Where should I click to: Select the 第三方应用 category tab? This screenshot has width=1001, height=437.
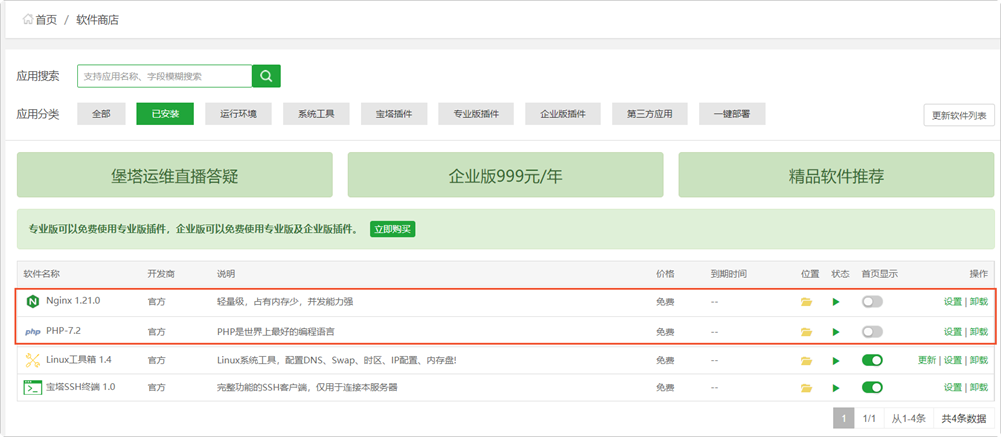pyautogui.click(x=650, y=114)
